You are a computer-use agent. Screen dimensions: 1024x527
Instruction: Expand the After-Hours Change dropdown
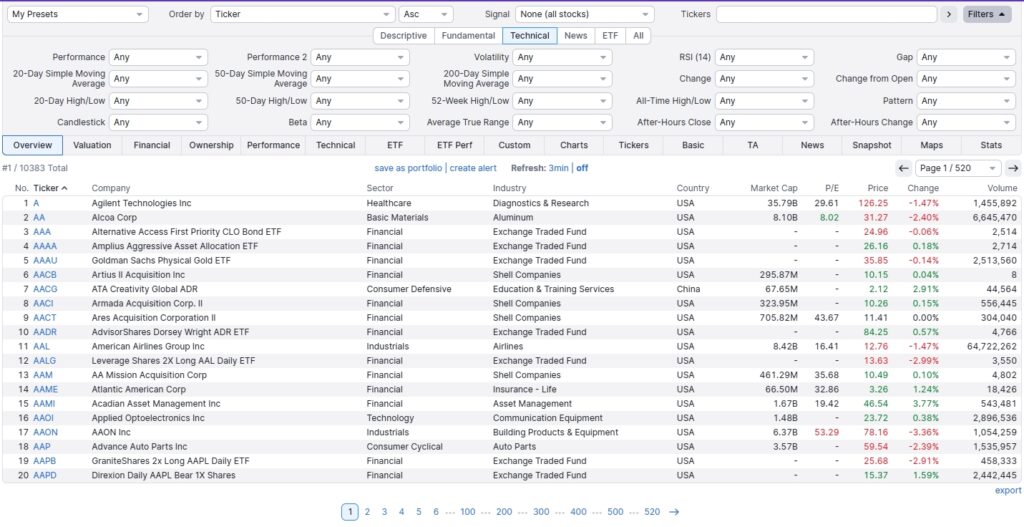pos(966,123)
